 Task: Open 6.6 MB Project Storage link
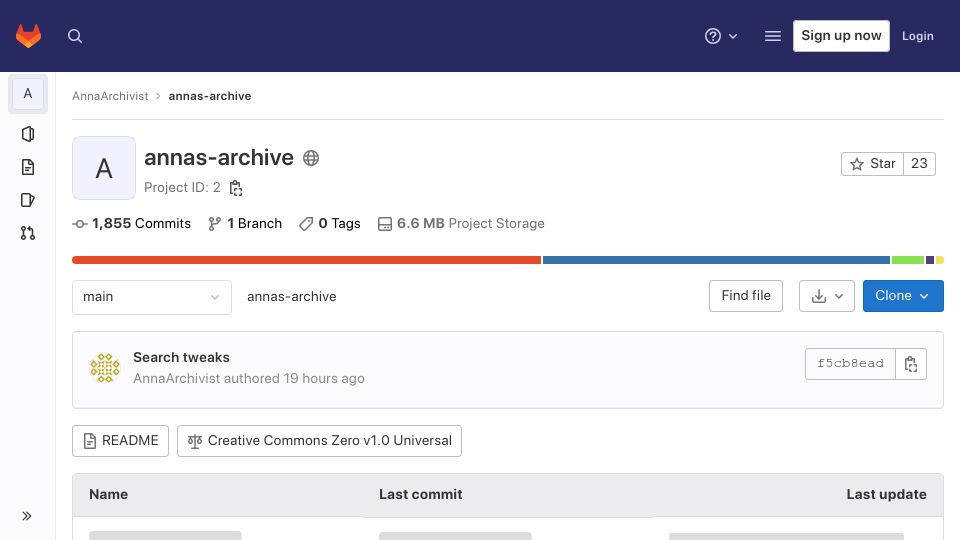pyautogui.click(x=461, y=223)
